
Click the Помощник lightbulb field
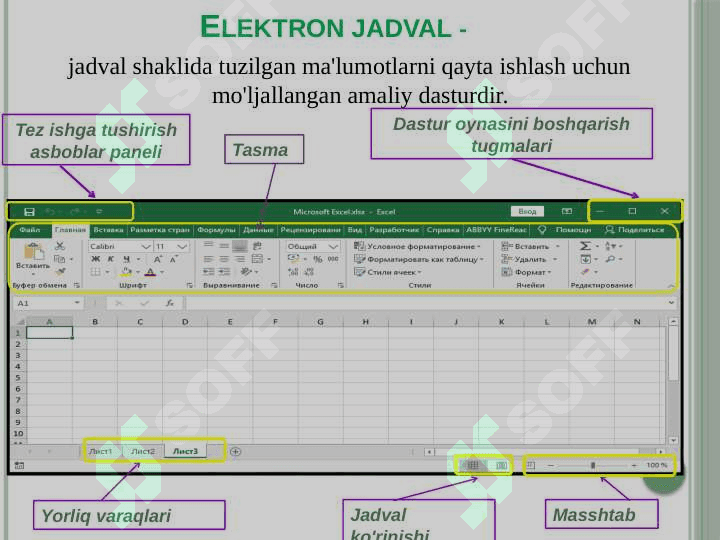tap(565, 230)
